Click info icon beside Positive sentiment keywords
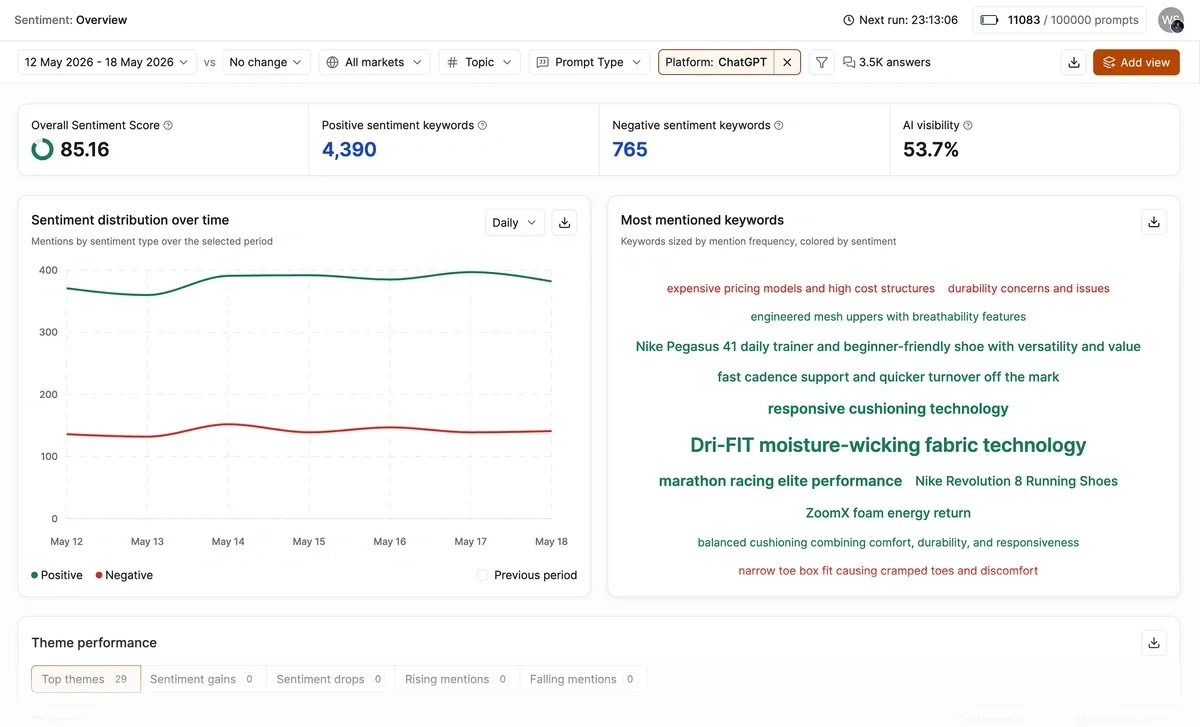This screenshot has height=727, width=1200. point(482,125)
